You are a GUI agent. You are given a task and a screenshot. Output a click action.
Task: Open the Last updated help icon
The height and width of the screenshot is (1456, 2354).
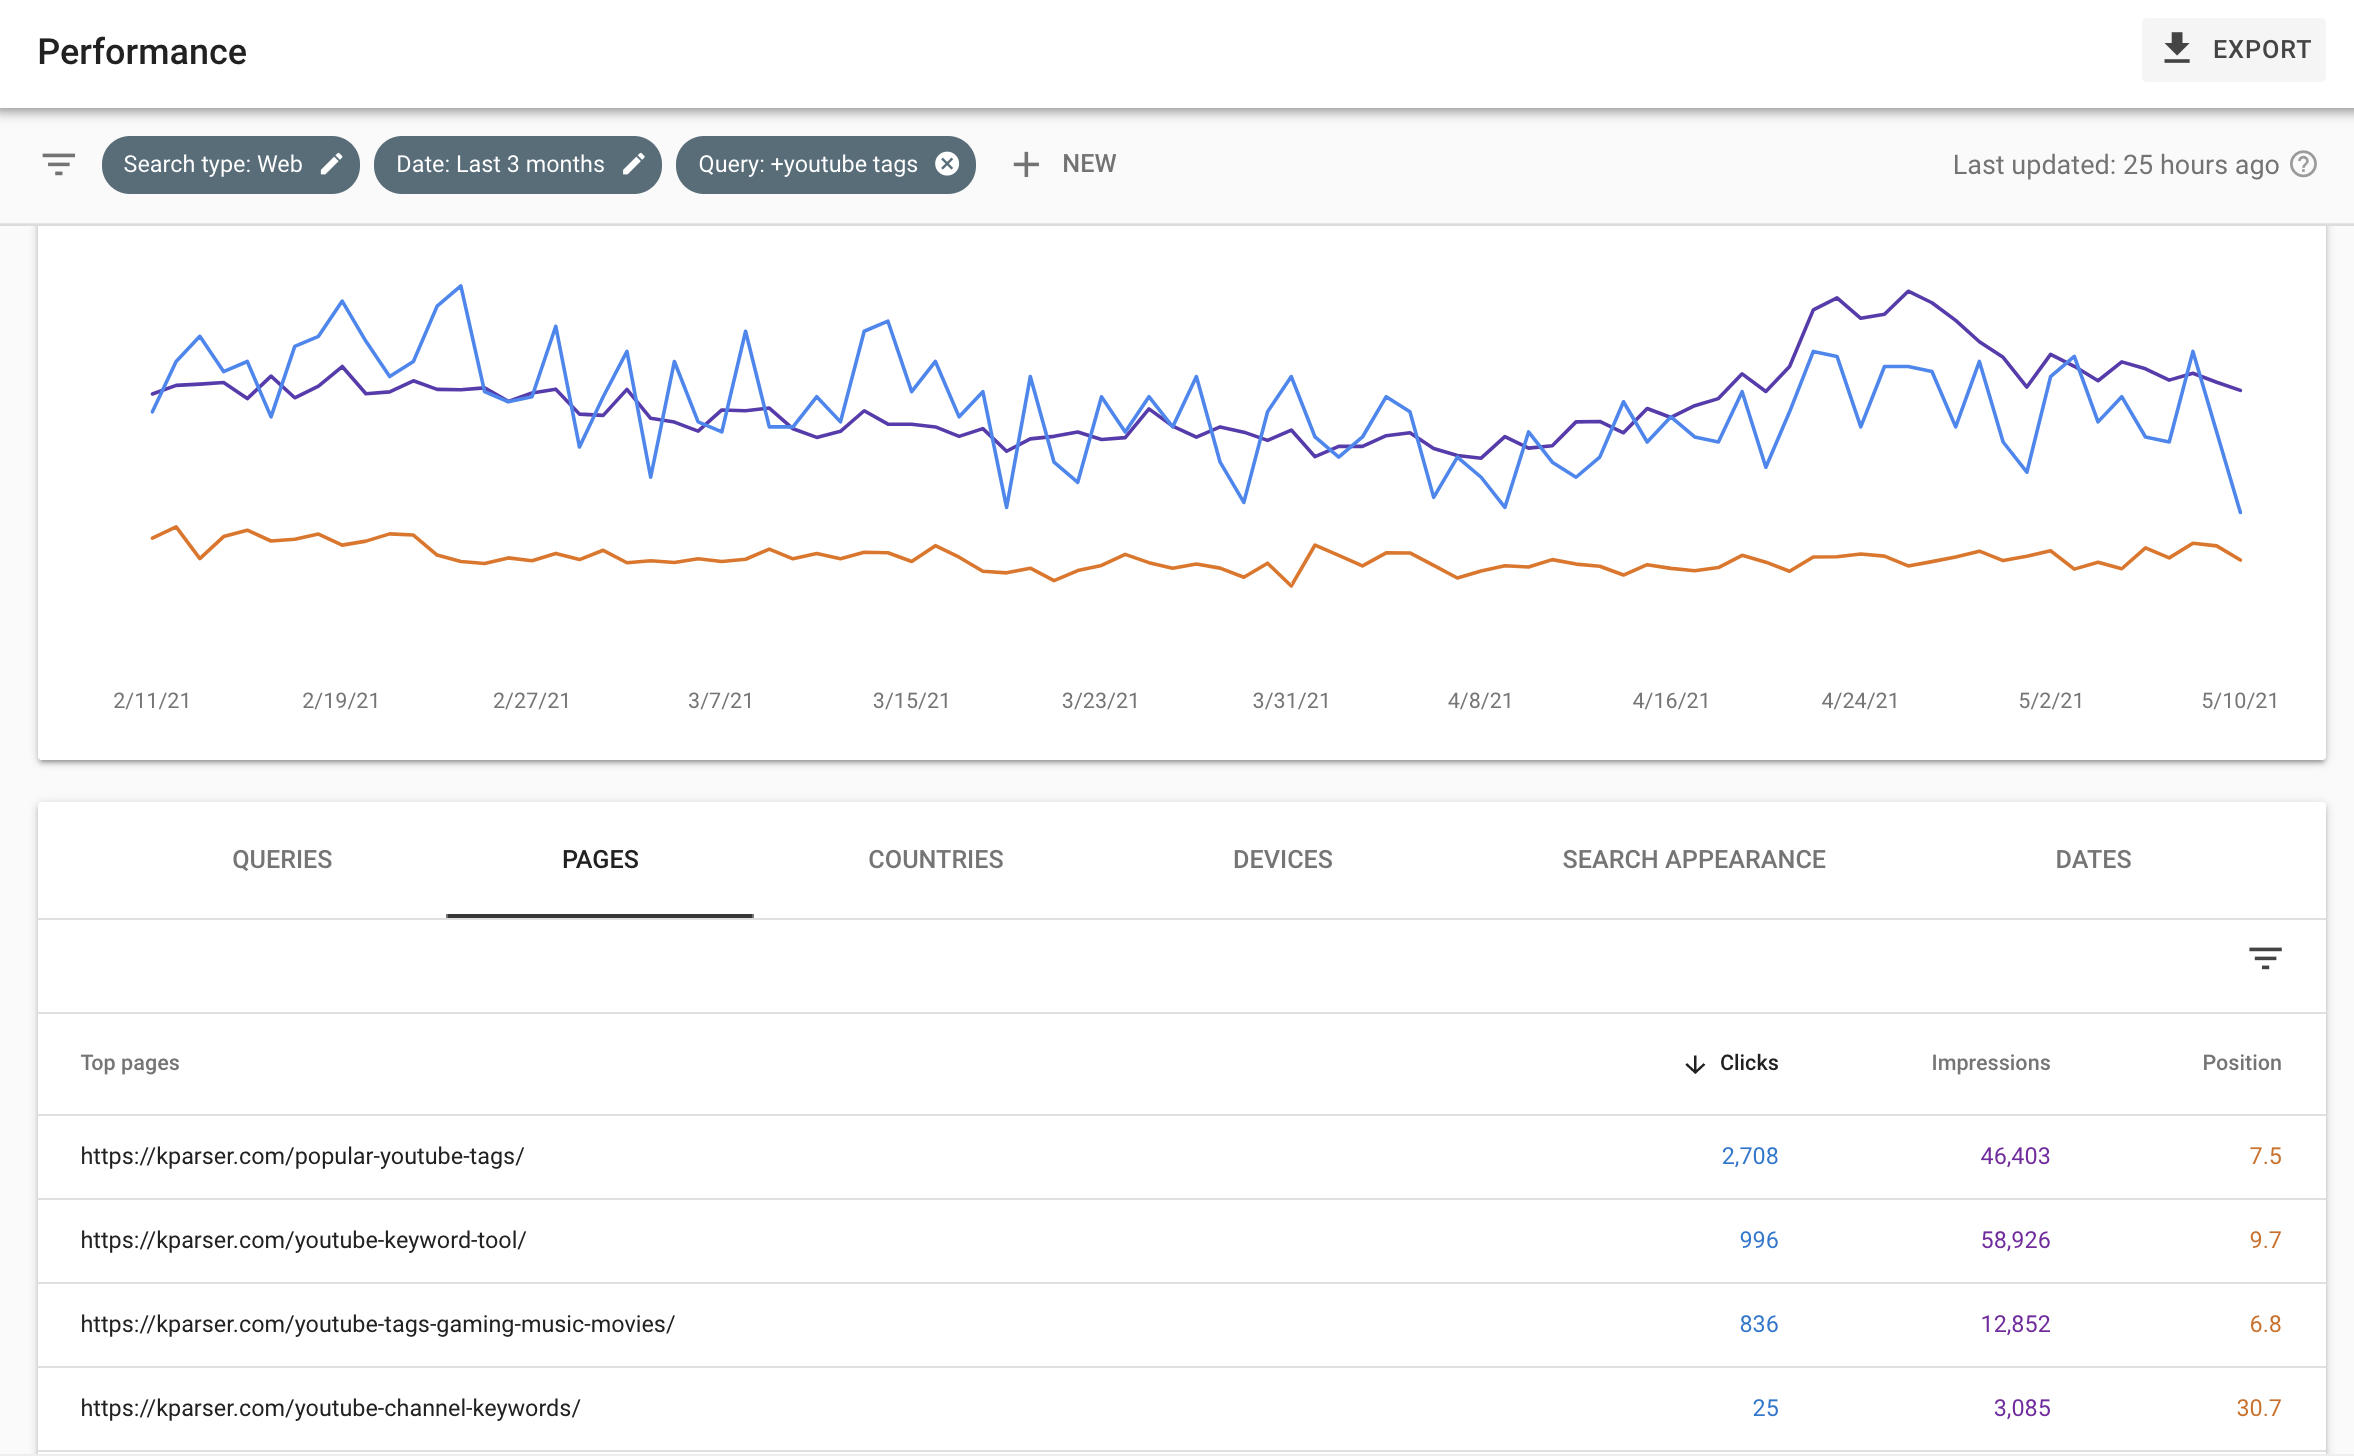tap(2303, 164)
